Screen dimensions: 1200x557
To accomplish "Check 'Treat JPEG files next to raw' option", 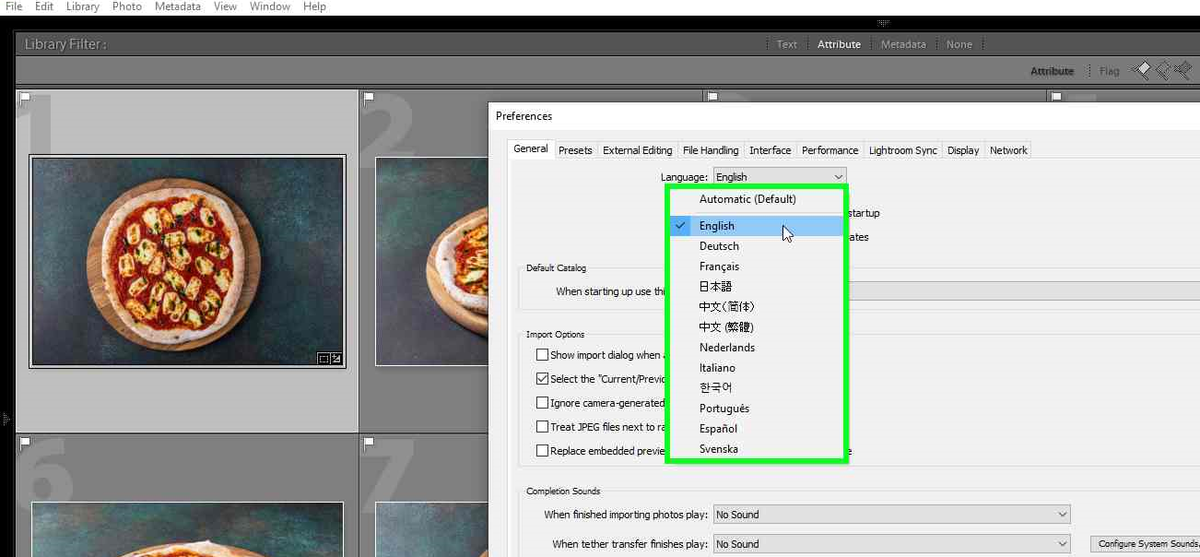I will (542, 427).
